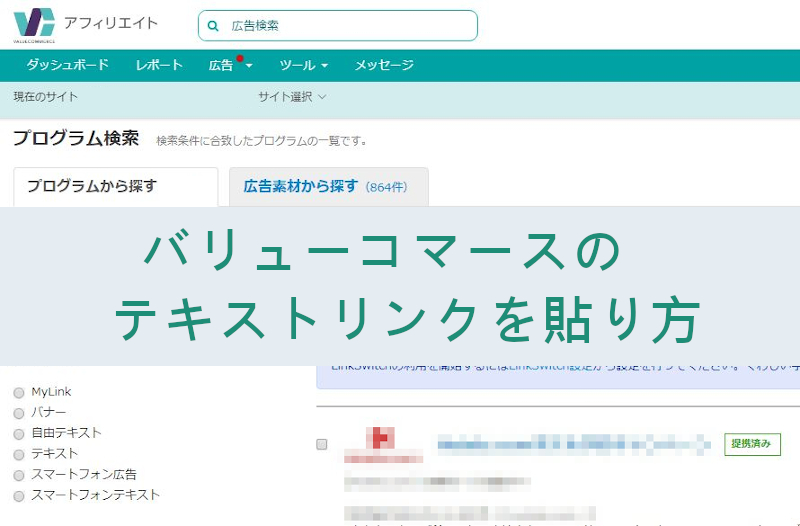Open the サイト選択 dropdown

pyautogui.click(x=292, y=96)
